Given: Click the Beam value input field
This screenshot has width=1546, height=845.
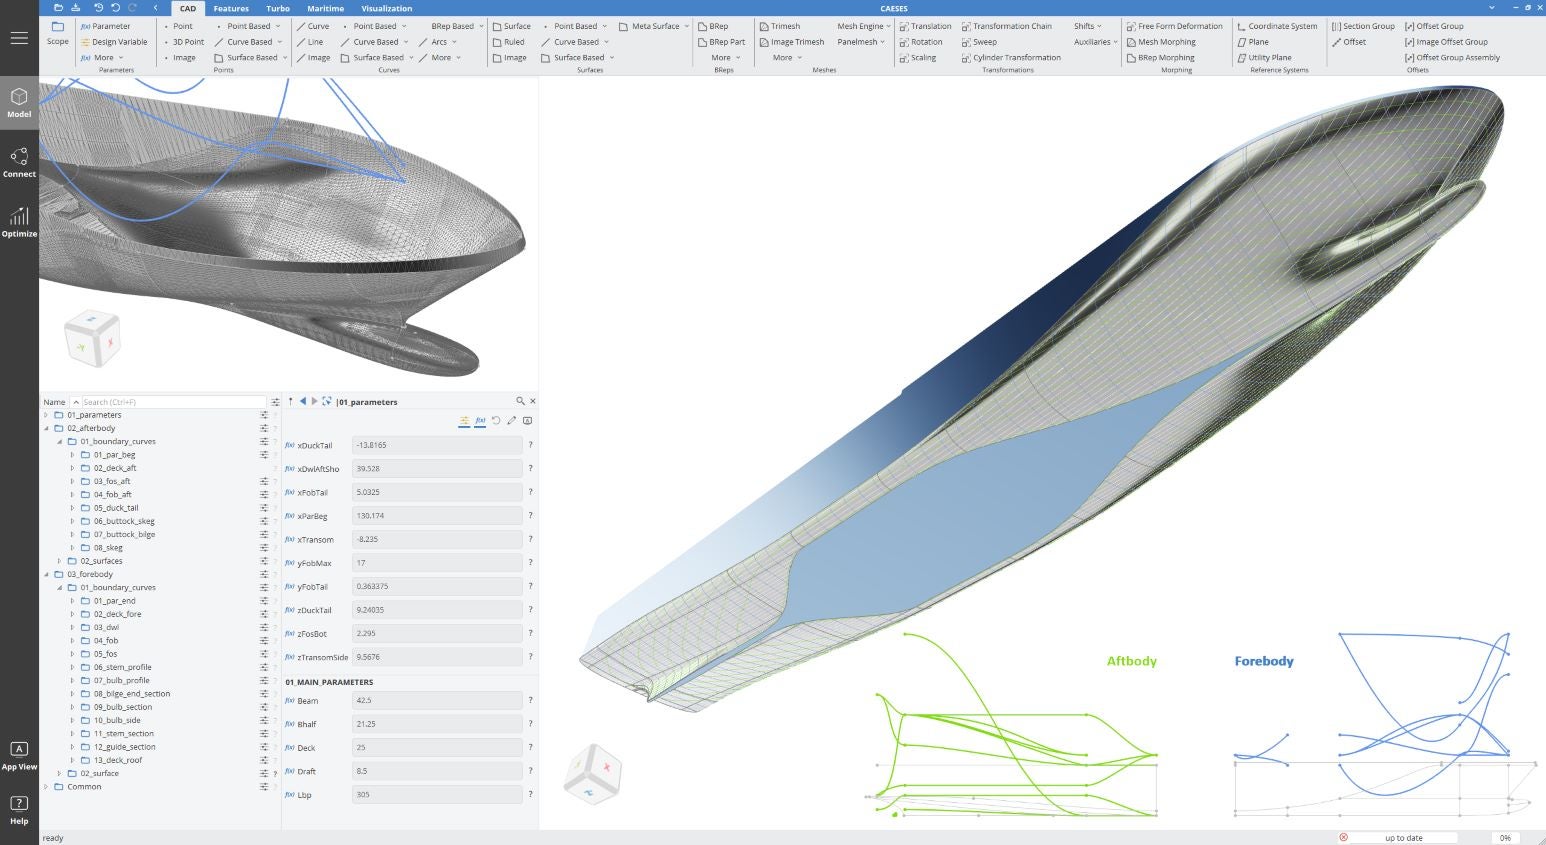Looking at the screenshot, I should pos(437,701).
